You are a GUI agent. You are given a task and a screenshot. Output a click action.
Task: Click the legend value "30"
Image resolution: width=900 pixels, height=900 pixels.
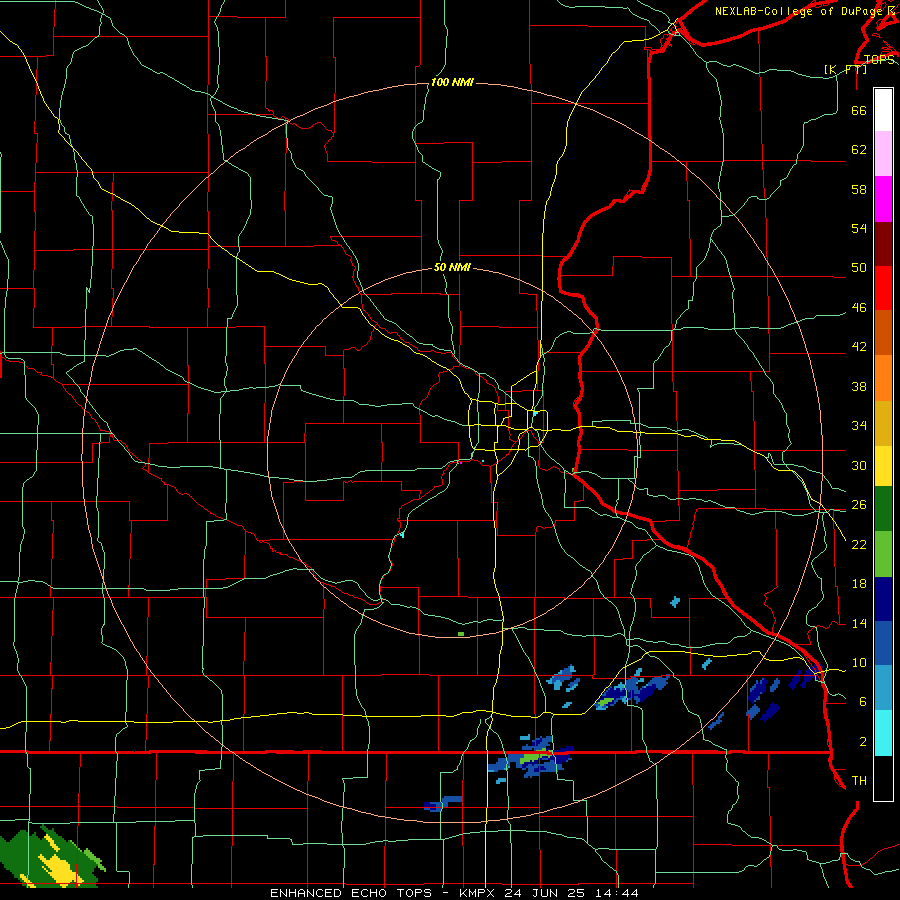[859, 465]
